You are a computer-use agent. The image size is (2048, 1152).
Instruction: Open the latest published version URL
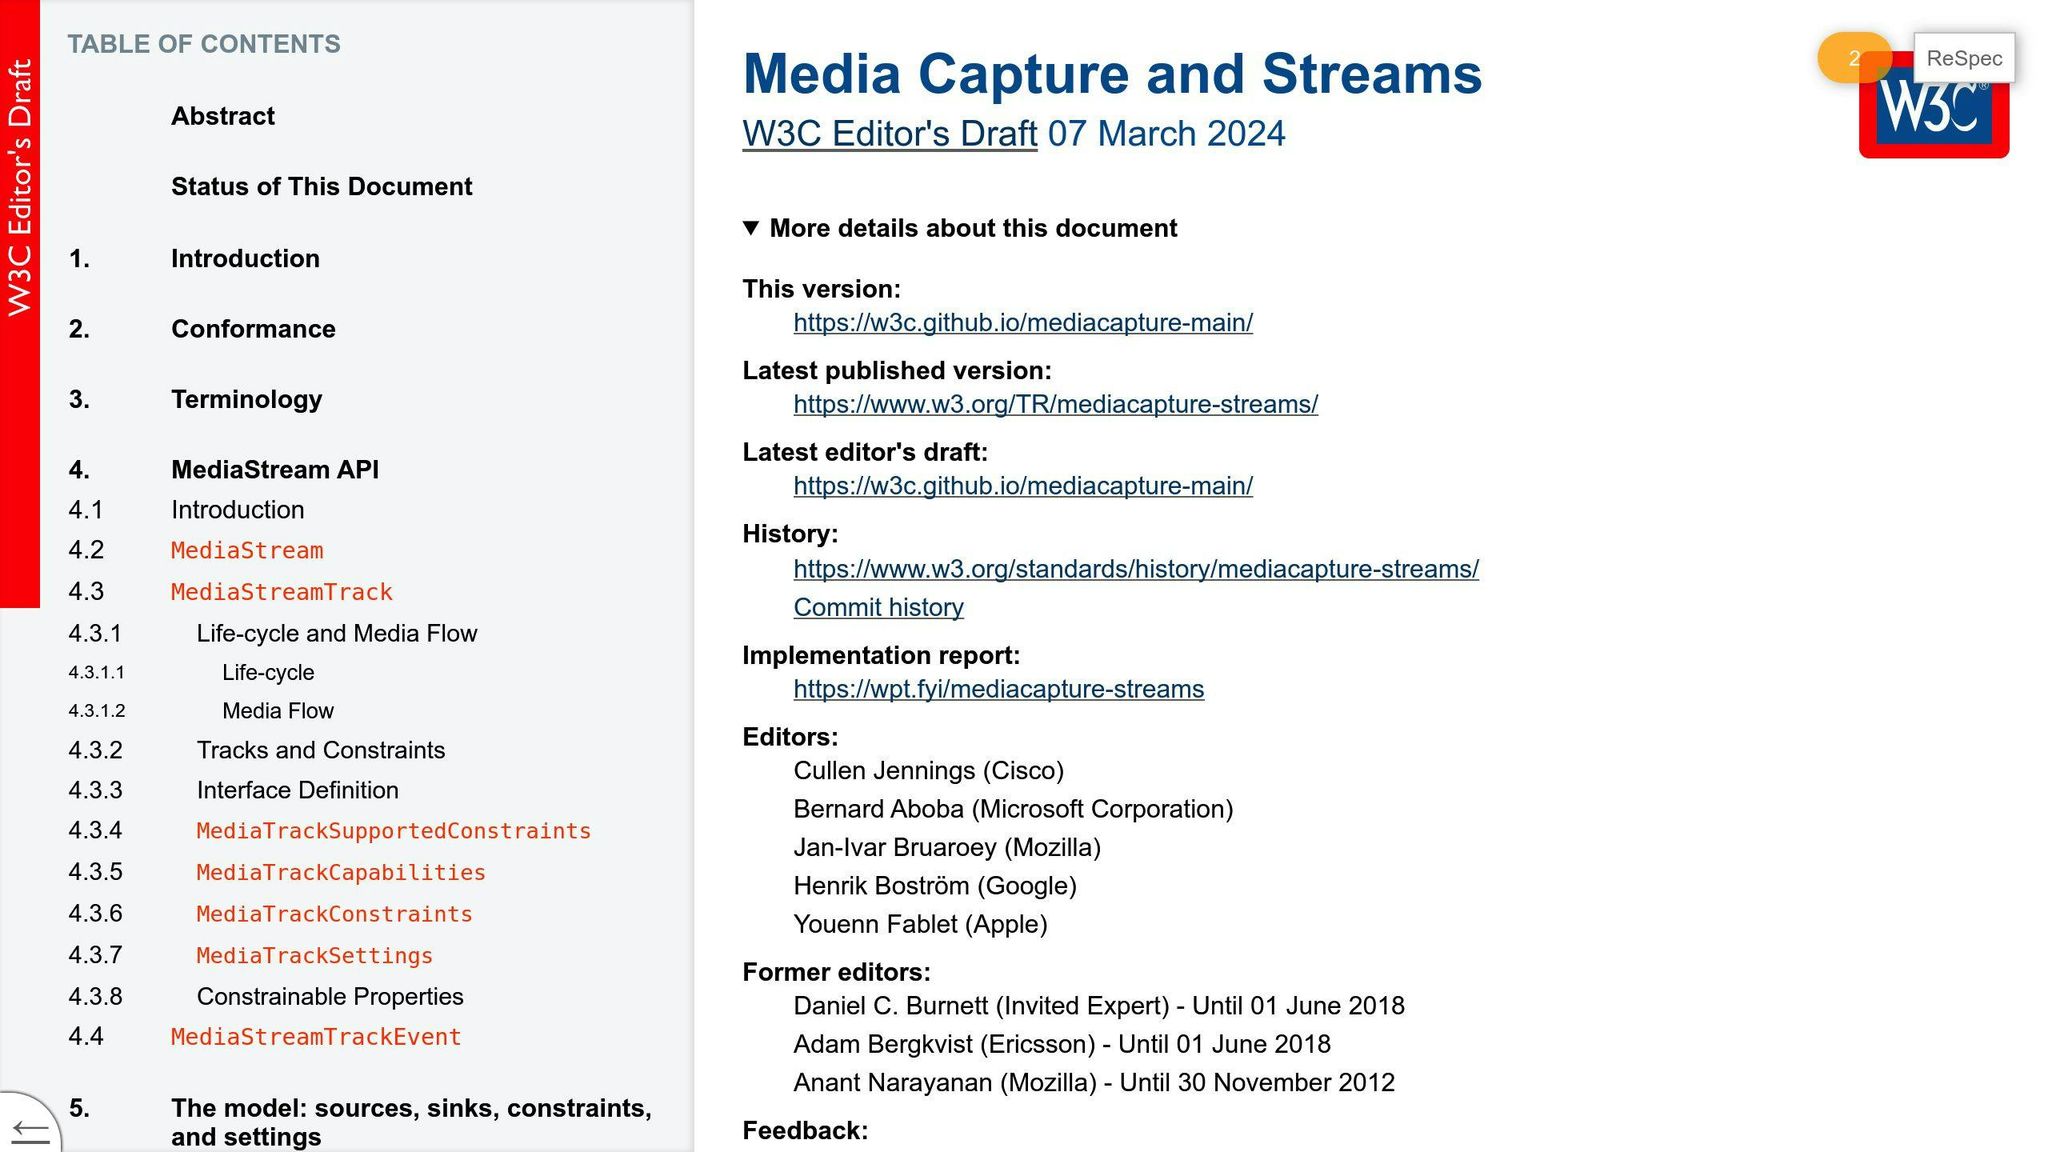point(1055,404)
